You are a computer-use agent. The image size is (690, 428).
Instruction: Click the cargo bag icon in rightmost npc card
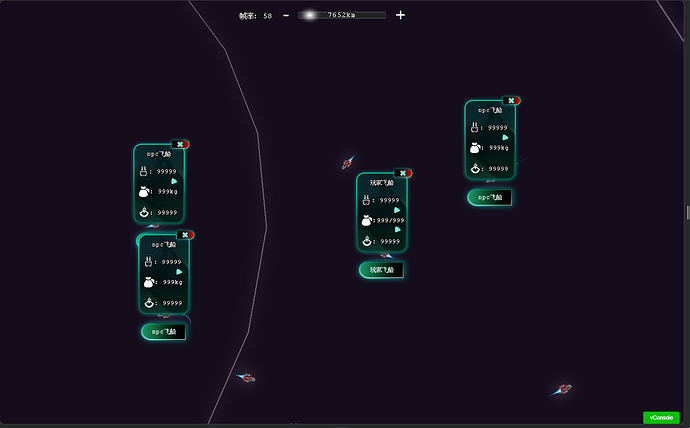coord(475,148)
